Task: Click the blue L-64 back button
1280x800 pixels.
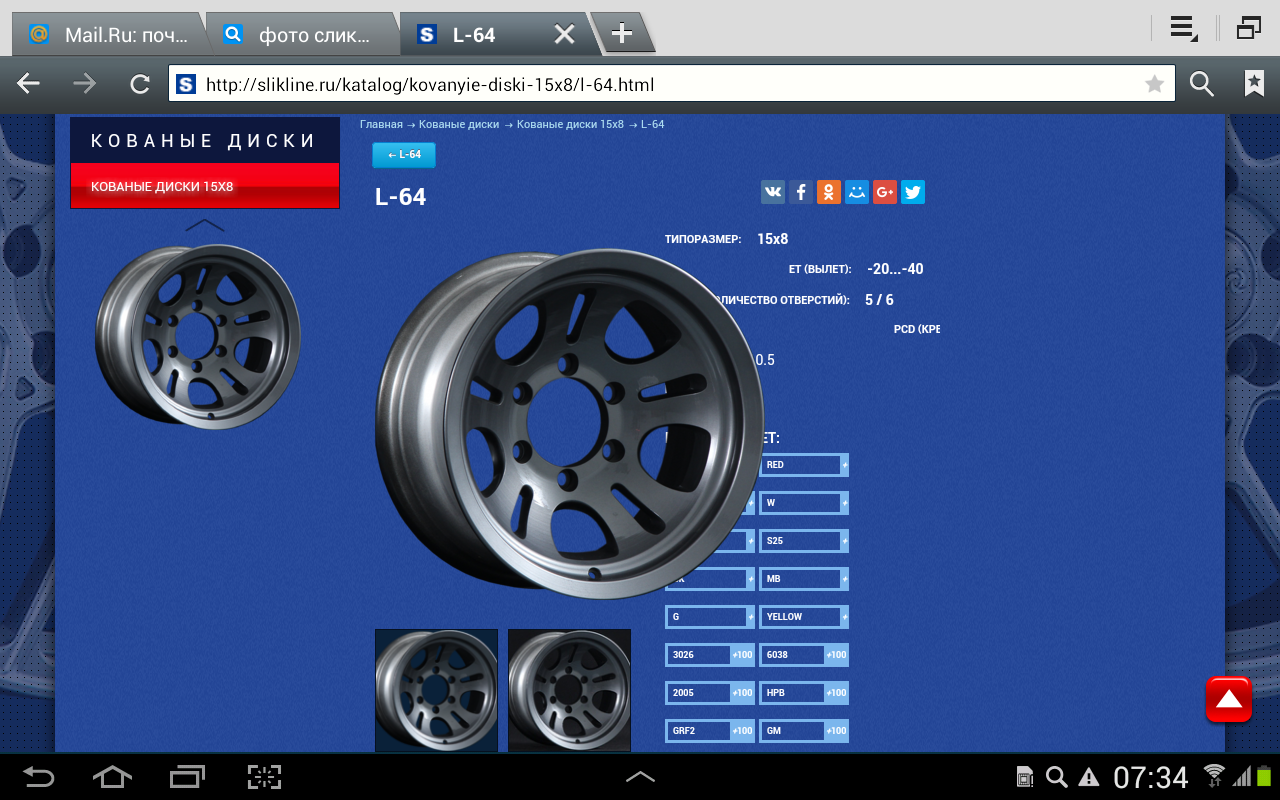Action: (x=404, y=155)
